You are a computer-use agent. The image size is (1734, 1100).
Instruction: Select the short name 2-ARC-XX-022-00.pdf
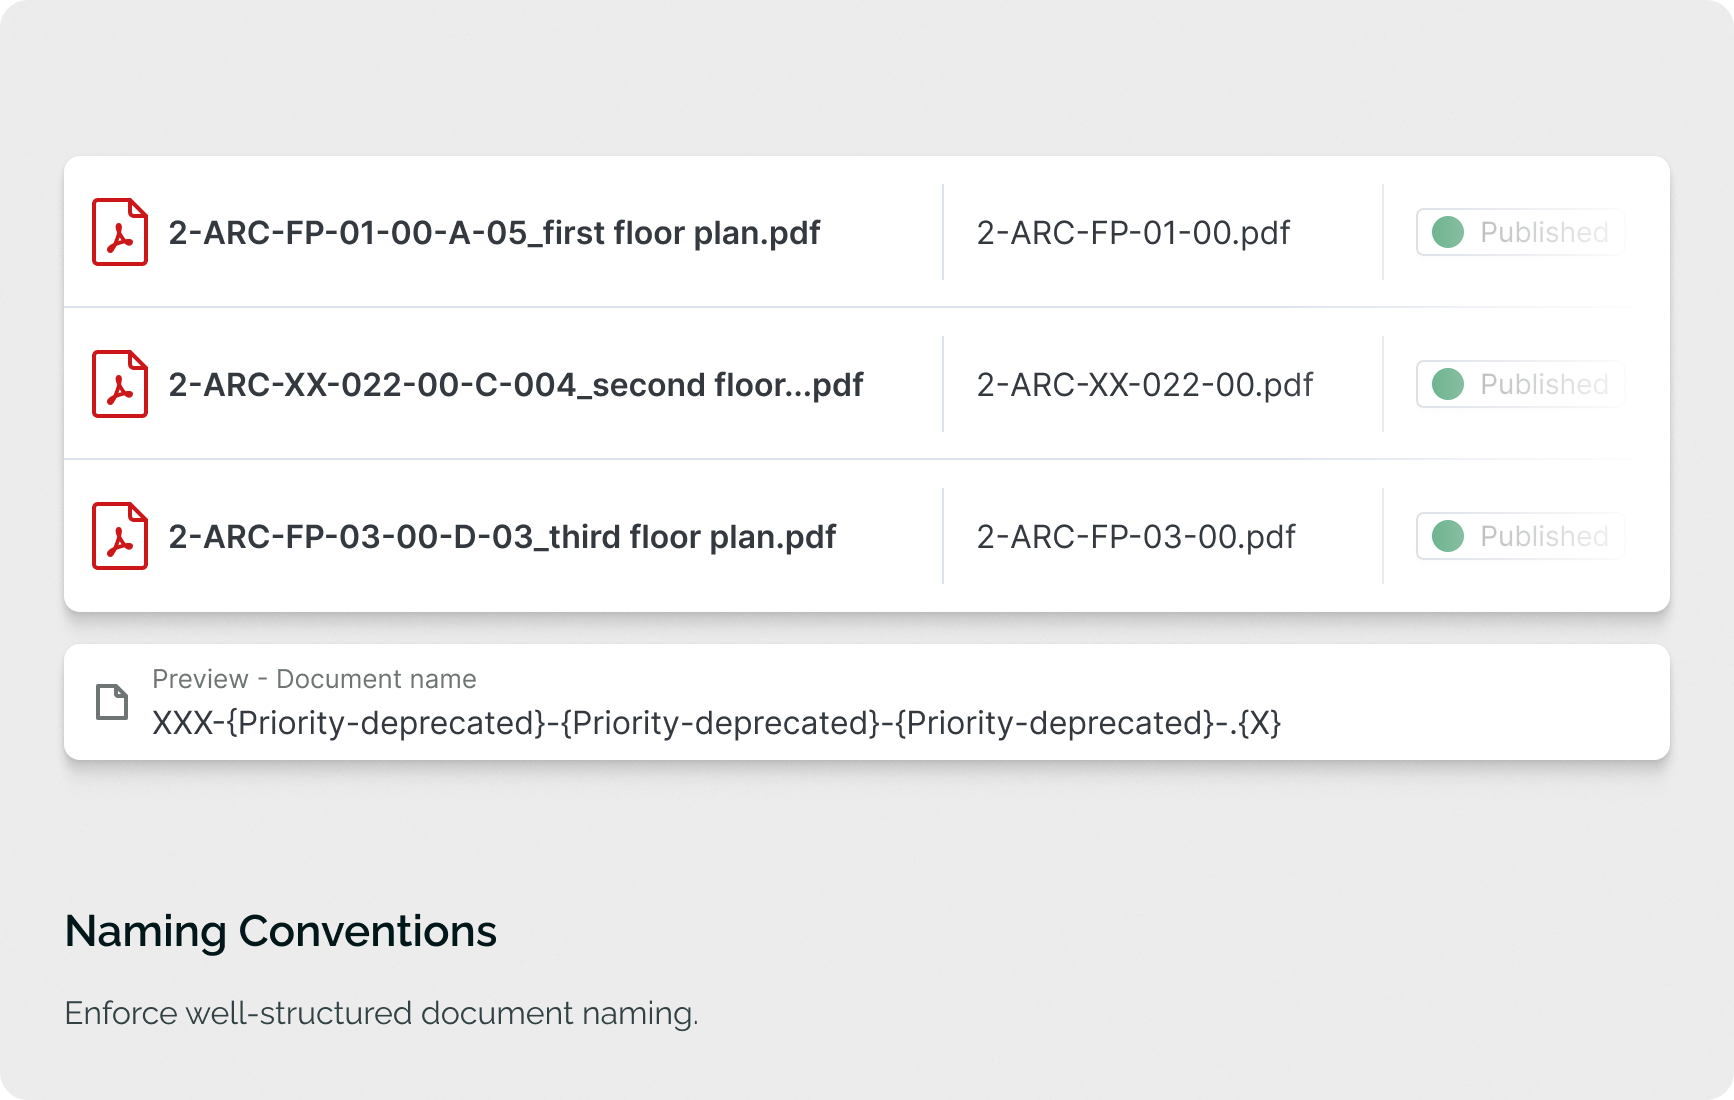click(x=1145, y=385)
